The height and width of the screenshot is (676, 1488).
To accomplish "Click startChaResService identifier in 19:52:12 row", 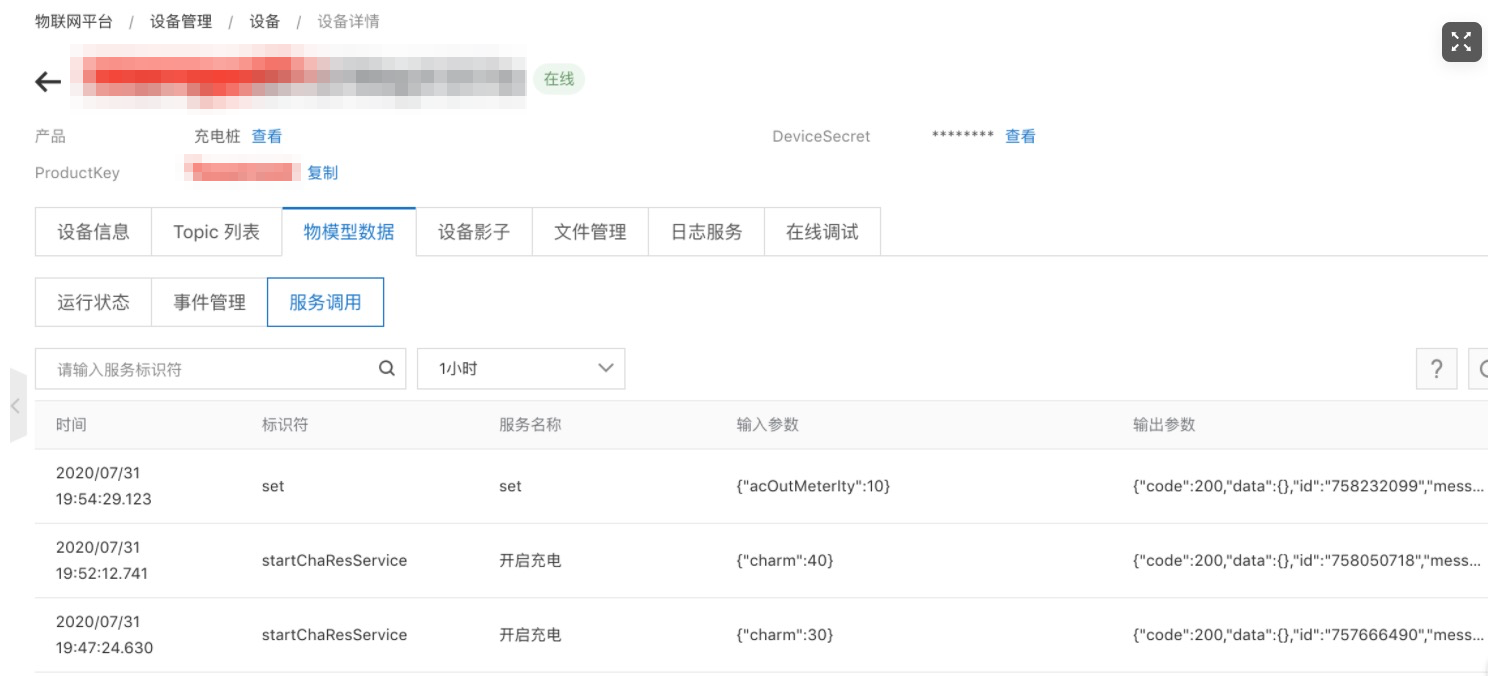I will pos(334,560).
